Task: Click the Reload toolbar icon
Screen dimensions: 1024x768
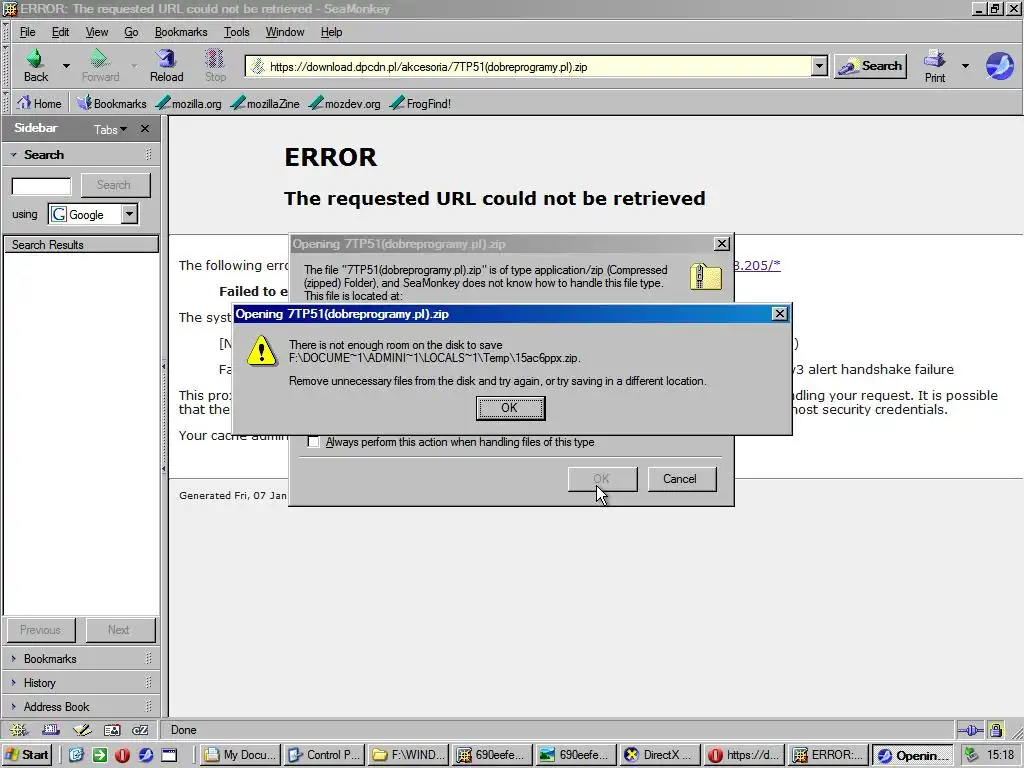Action: (x=167, y=58)
